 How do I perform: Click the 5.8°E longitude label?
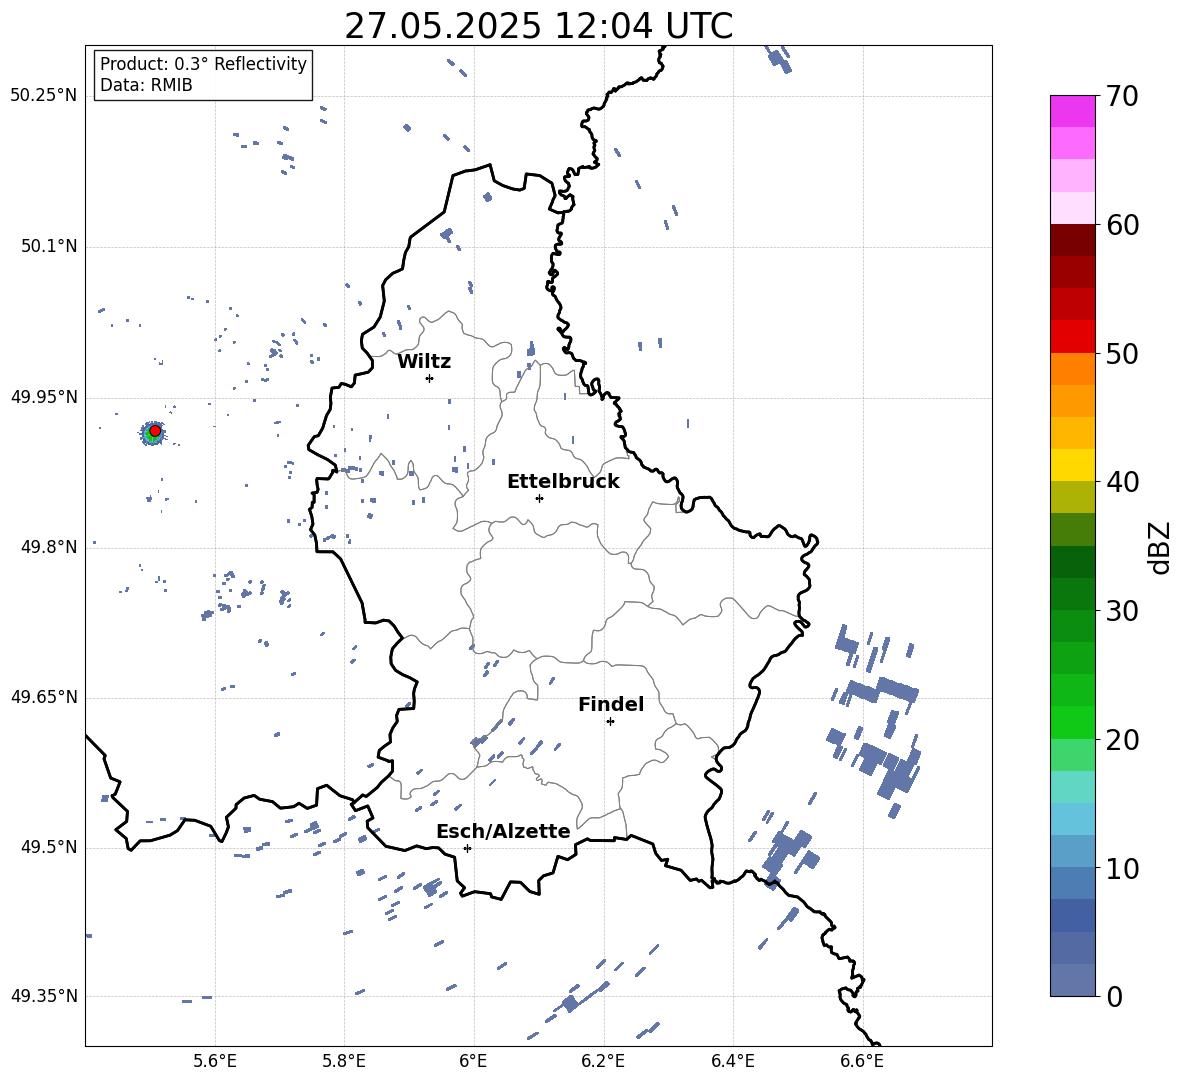point(344,1061)
